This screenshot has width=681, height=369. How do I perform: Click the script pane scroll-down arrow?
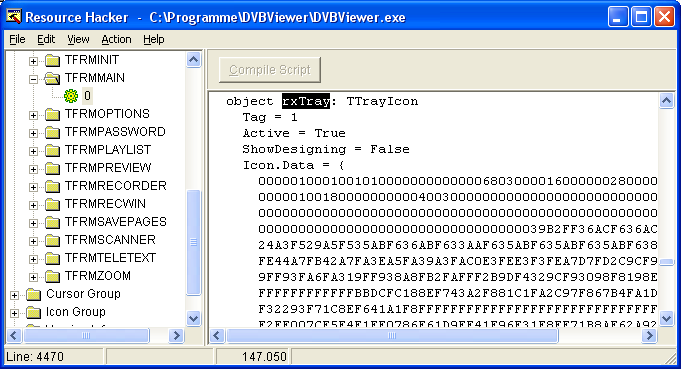667,318
